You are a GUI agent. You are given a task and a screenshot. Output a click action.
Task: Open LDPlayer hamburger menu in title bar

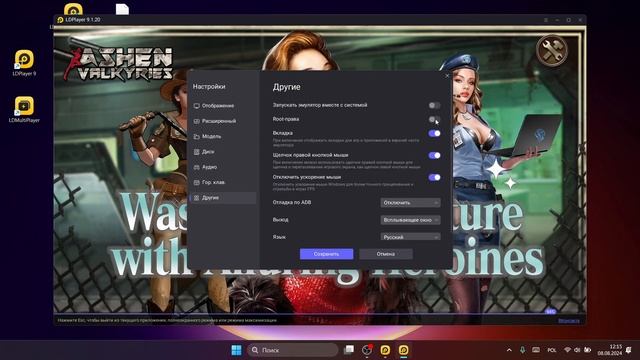(x=546, y=20)
